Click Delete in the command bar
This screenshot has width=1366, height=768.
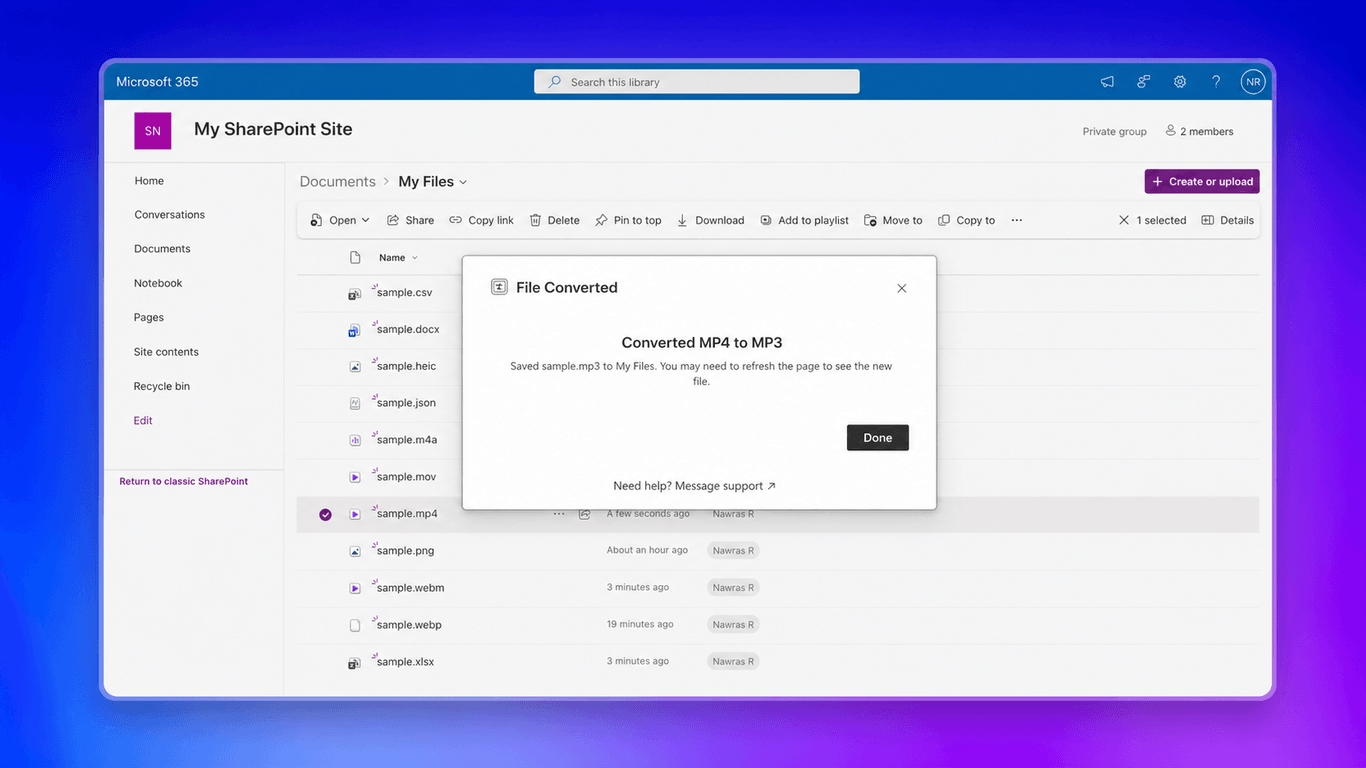click(554, 220)
